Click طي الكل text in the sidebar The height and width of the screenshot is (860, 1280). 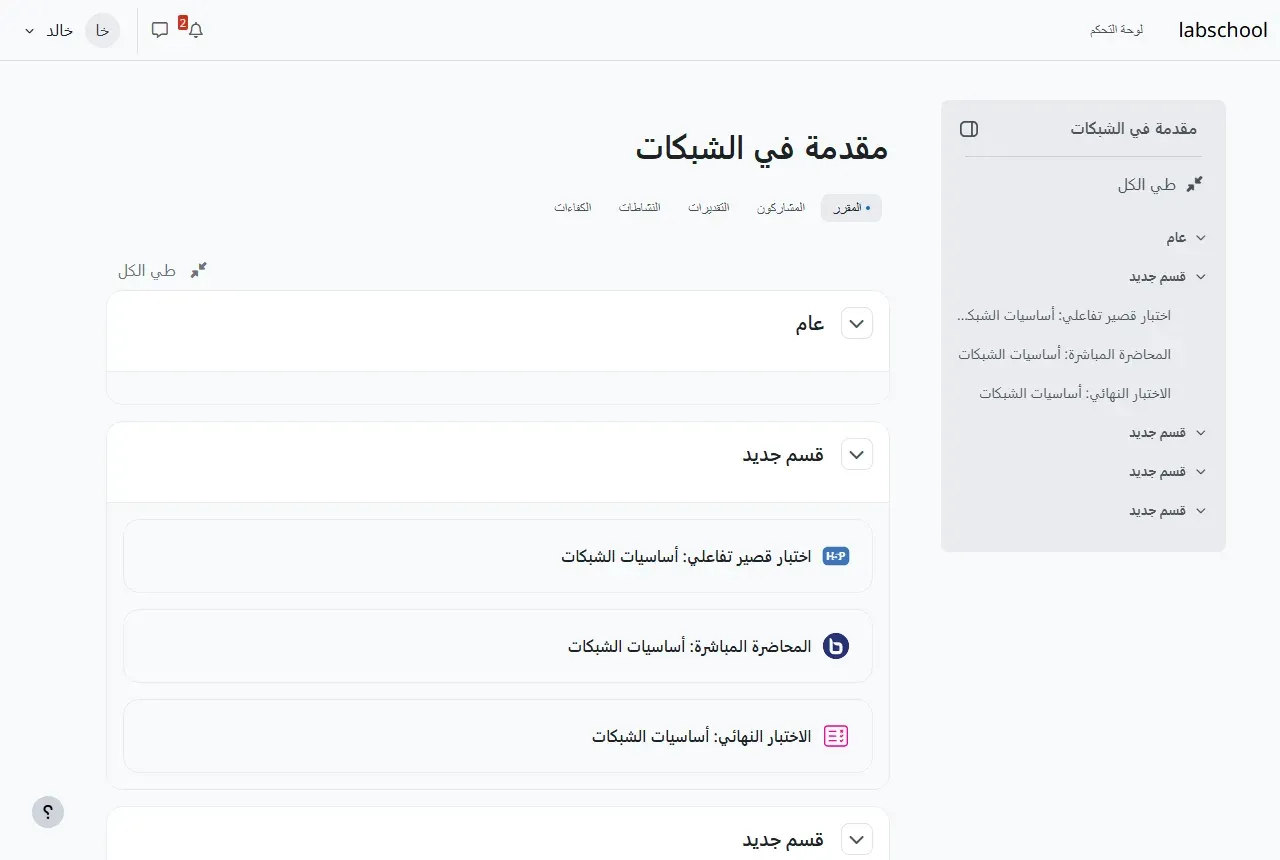[1147, 185]
